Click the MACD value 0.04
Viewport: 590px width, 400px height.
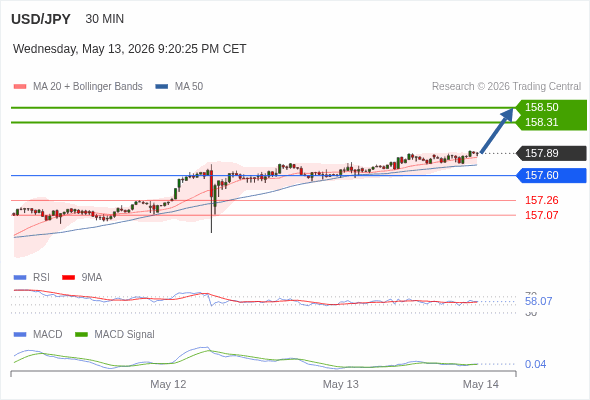point(535,364)
